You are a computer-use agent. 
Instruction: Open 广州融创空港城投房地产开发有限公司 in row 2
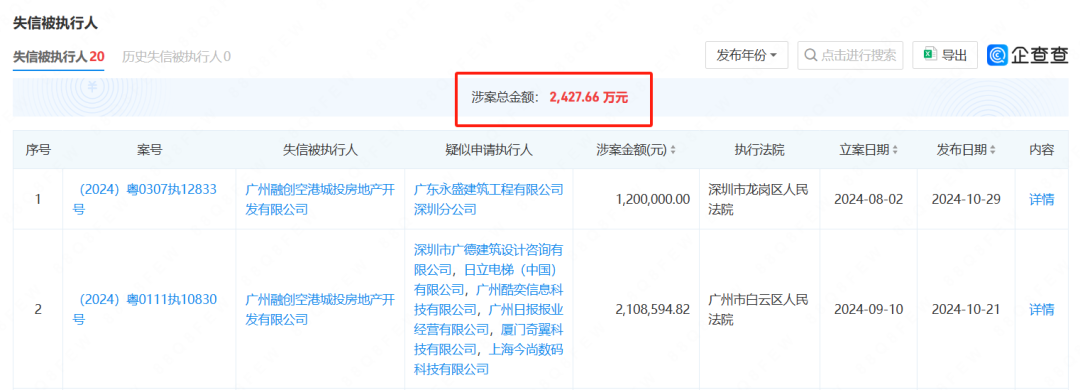[320, 309]
